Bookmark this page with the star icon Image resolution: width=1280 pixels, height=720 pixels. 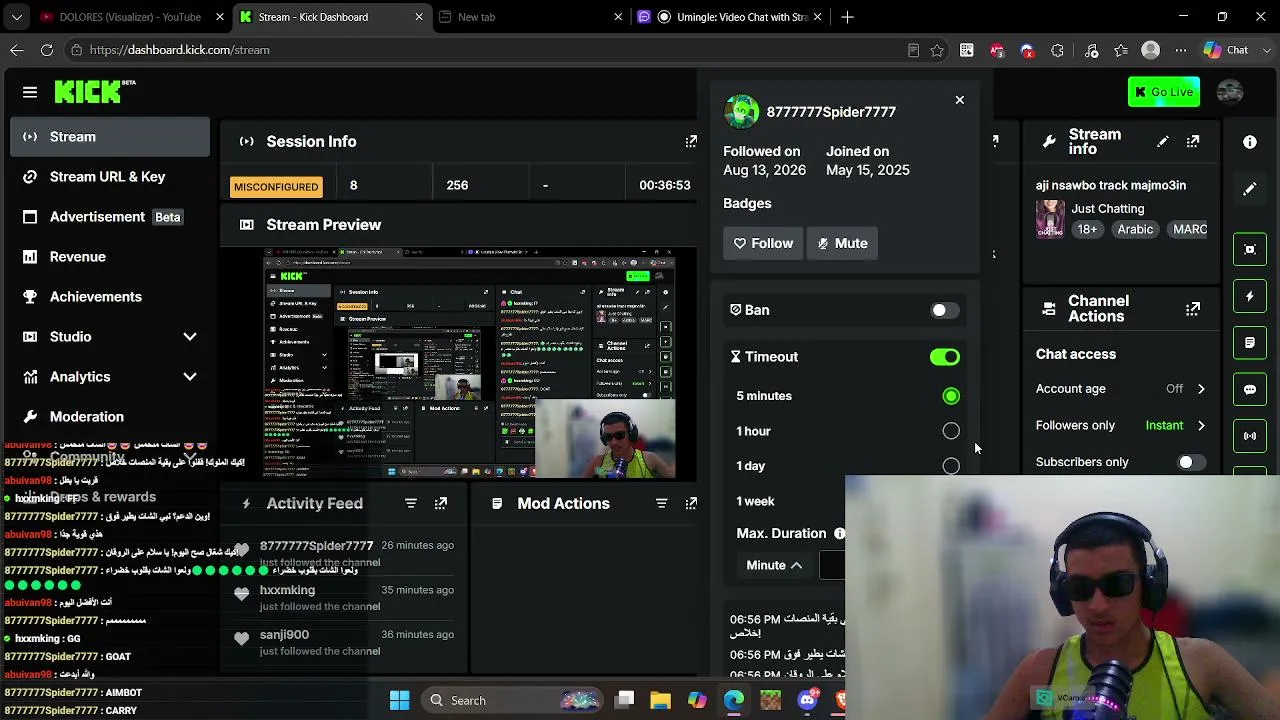point(937,50)
